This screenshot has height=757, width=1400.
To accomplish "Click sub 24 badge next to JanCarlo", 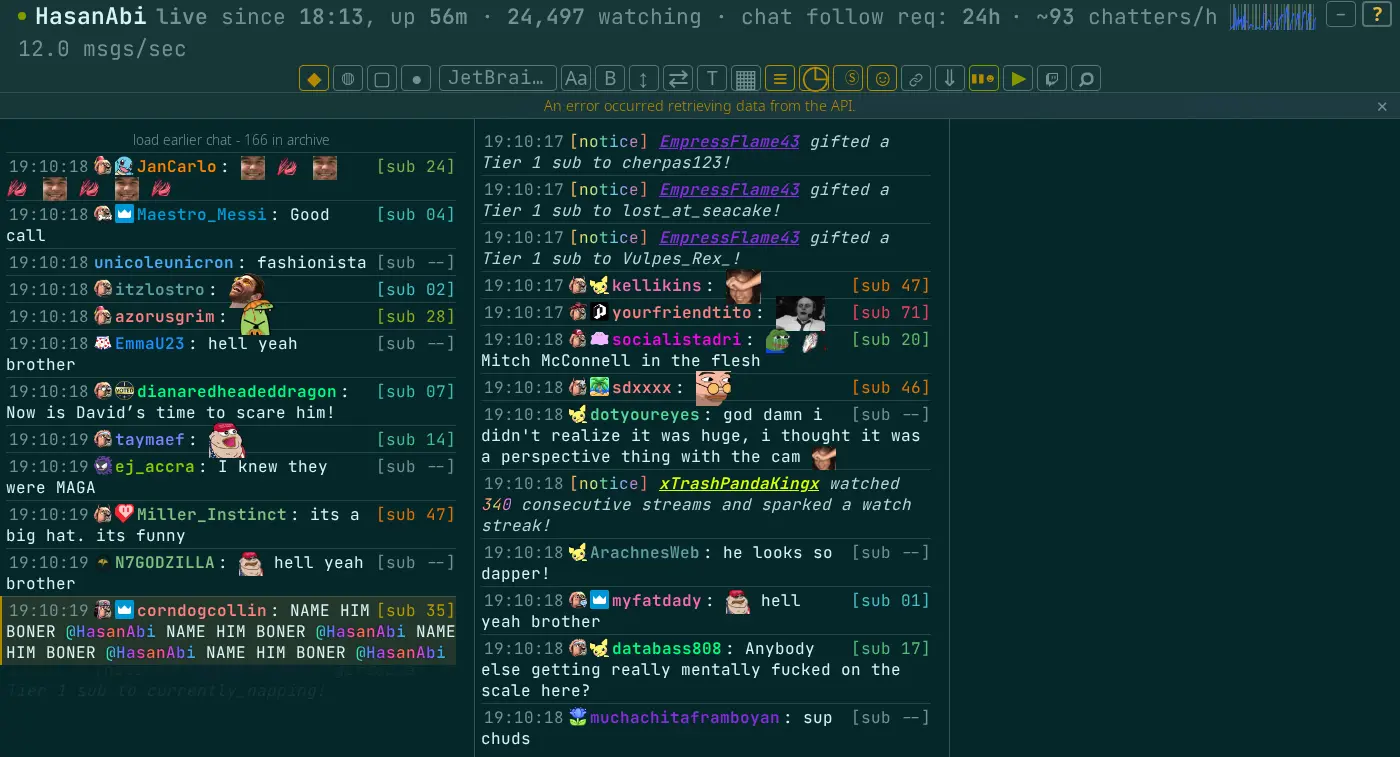I will click(x=416, y=167).
